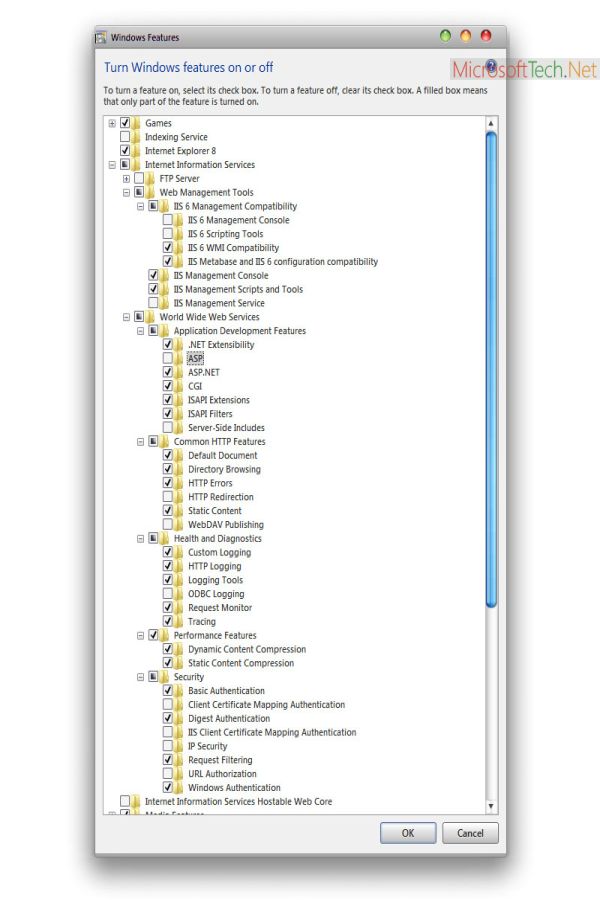Click the Games folder icon
The height and width of the screenshot is (900, 600).
pyautogui.click(x=136, y=123)
